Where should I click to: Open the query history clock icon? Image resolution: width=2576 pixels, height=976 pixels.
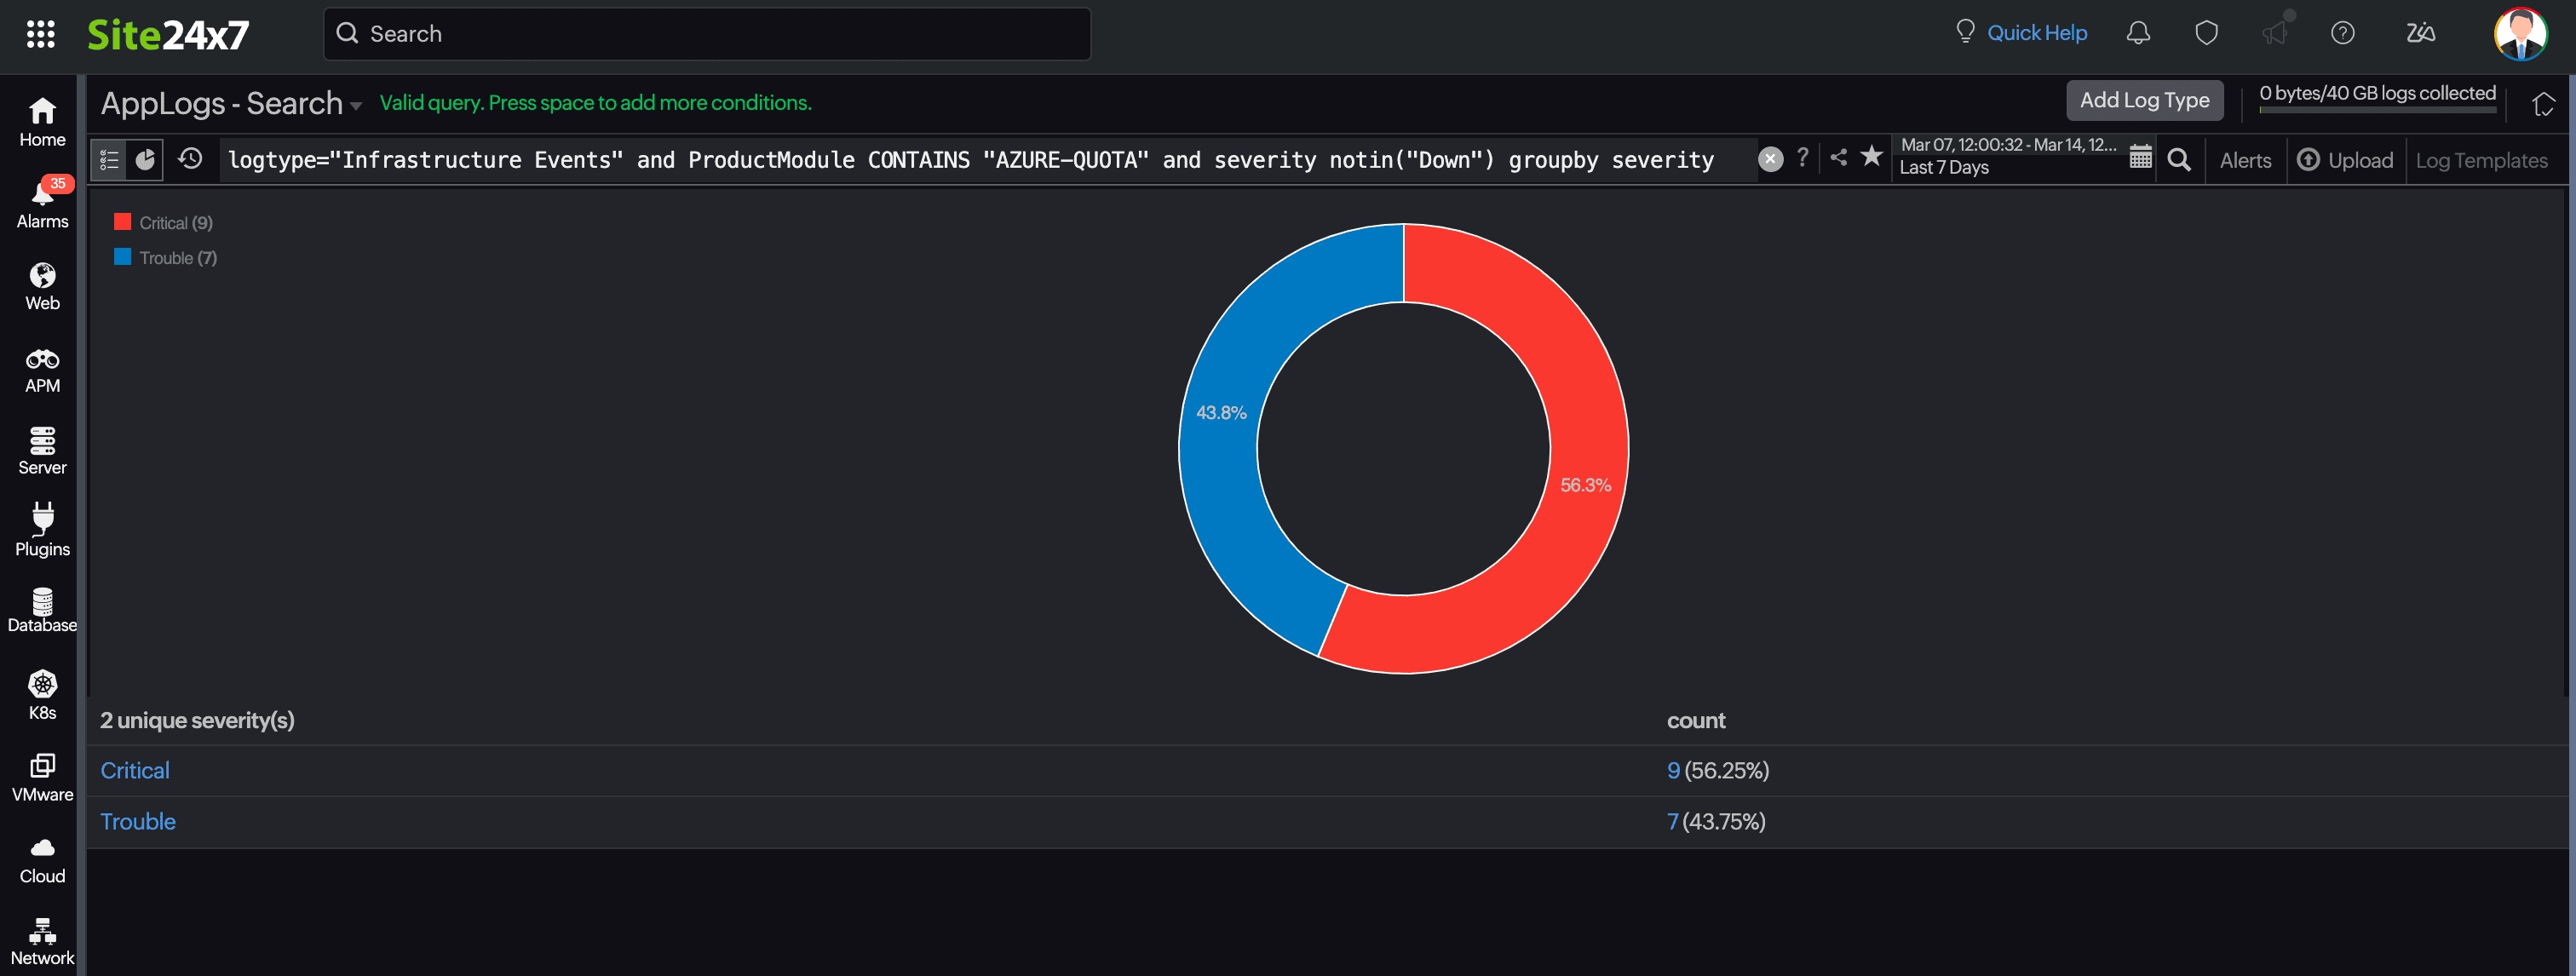pos(190,159)
